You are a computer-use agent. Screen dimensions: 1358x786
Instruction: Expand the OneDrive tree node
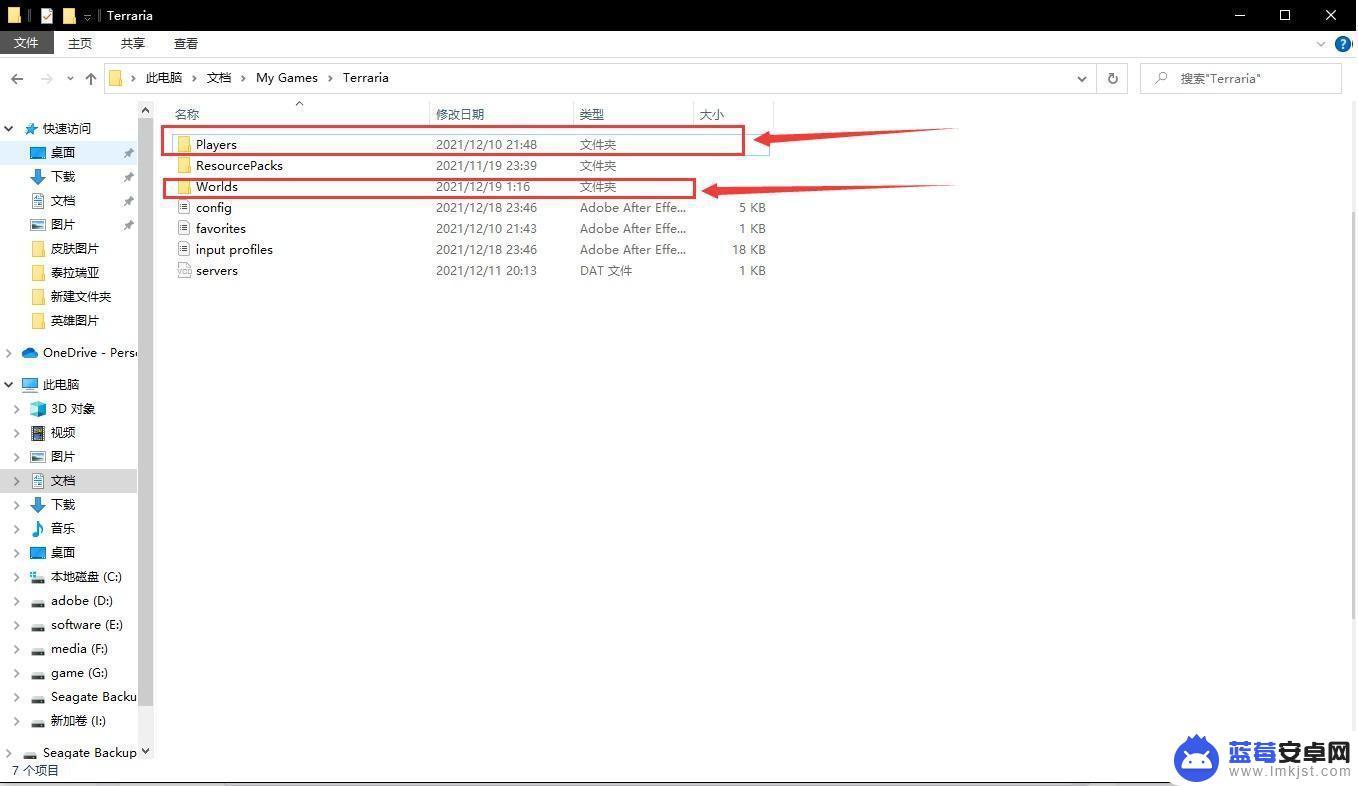point(9,352)
